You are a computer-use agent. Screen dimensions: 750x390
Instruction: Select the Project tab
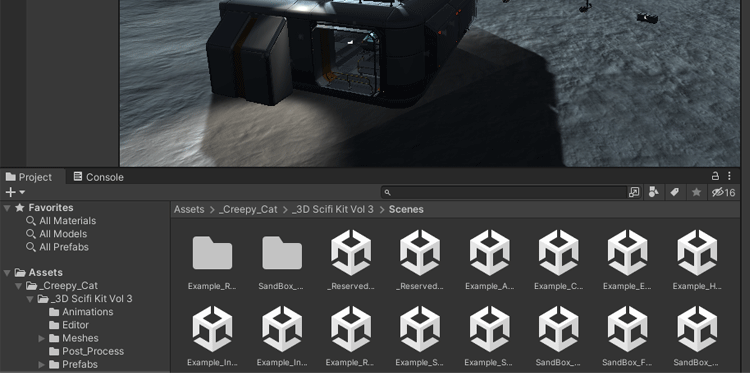coord(29,177)
